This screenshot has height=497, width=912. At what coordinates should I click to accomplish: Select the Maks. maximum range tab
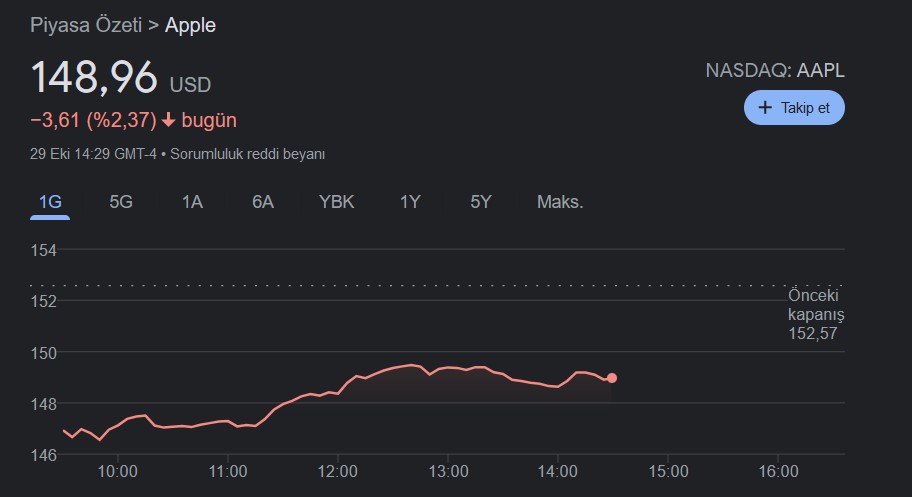pos(560,202)
